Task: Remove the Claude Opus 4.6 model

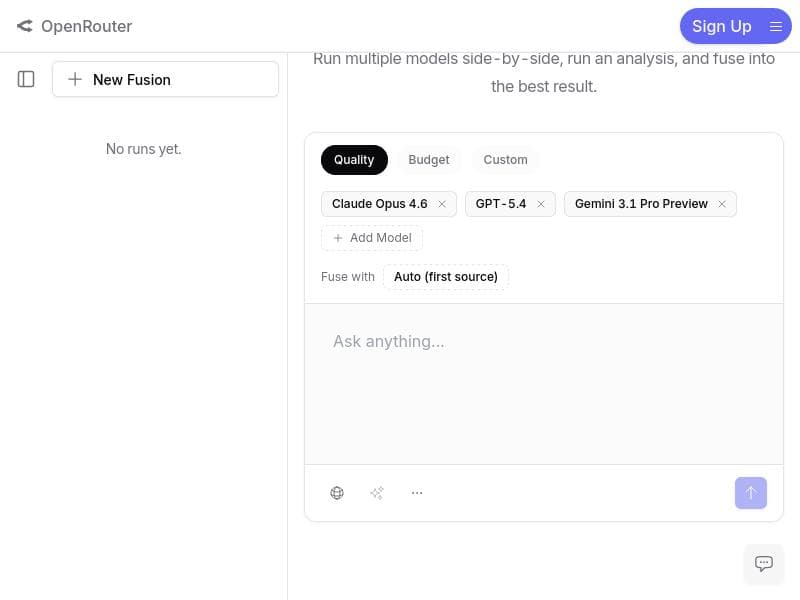Action: pyautogui.click(x=442, y=204)
